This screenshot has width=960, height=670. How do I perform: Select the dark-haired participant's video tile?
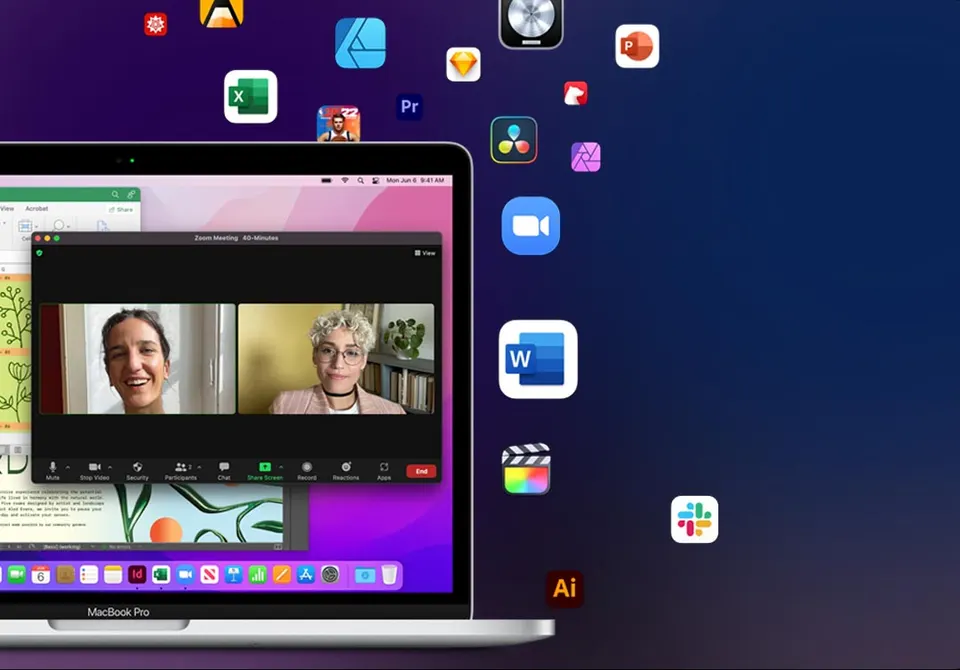coord(138,359)
